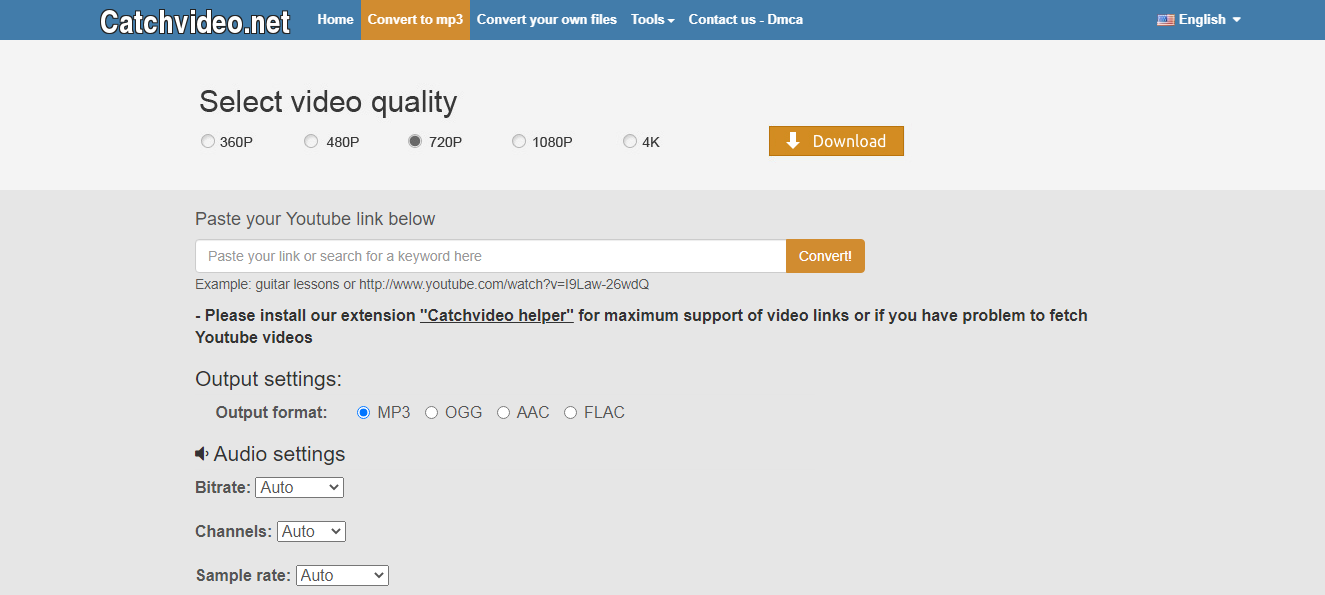Select 1080P video quality

click(519, 141)
